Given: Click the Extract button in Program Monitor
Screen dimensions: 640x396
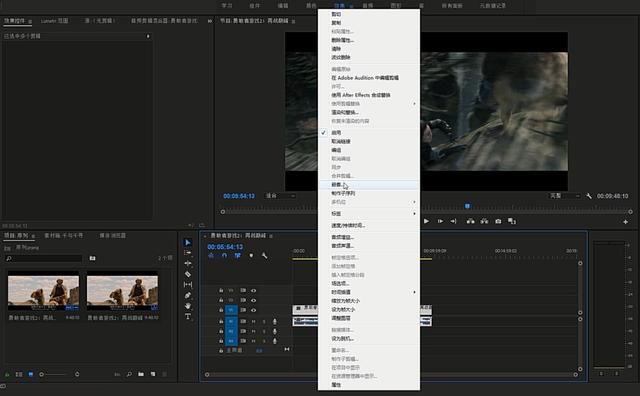Looking at the screenshot, I should (484, 221).
